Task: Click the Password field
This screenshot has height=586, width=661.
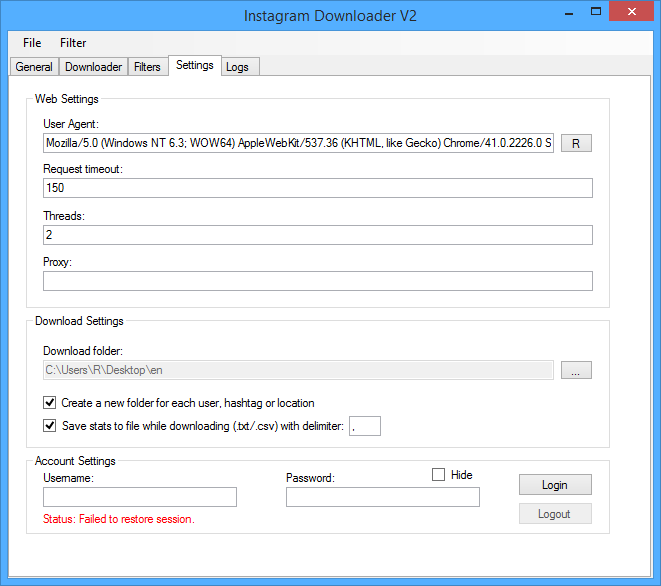Action: 383,497
